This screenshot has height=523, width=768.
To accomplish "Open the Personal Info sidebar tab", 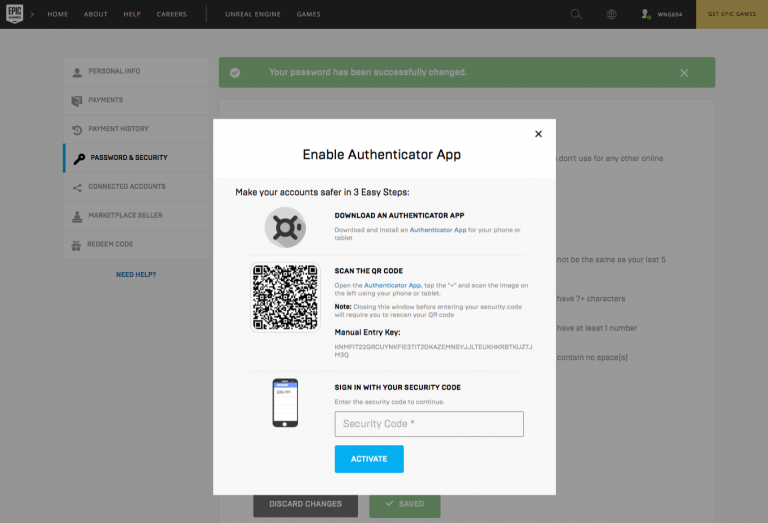I will 137,71.
